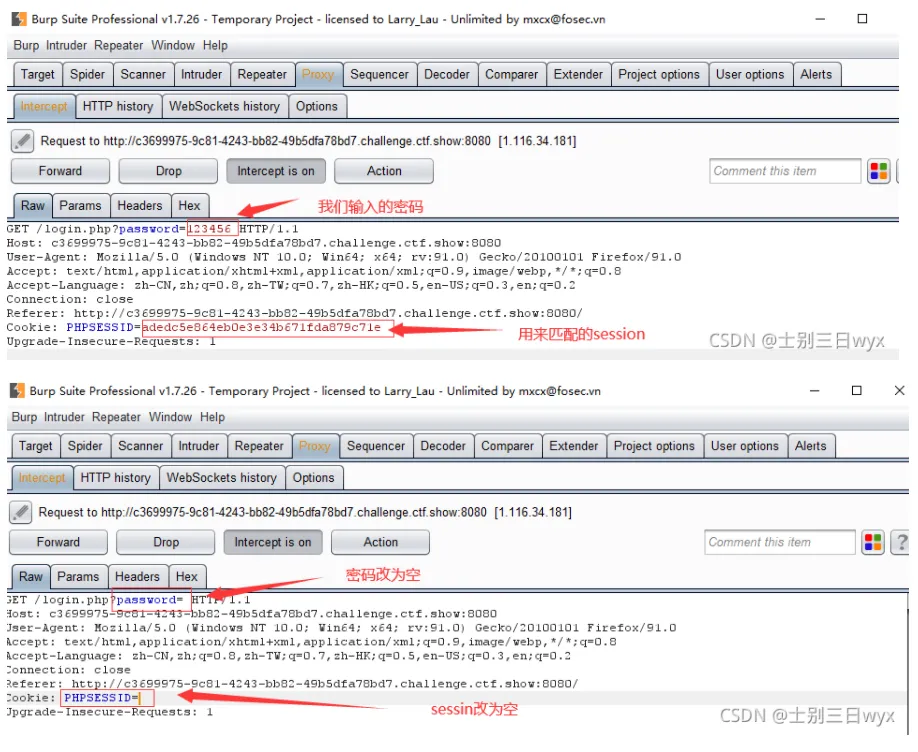Forward the request in upper window
918x752 pixels.
coord(60,171)
